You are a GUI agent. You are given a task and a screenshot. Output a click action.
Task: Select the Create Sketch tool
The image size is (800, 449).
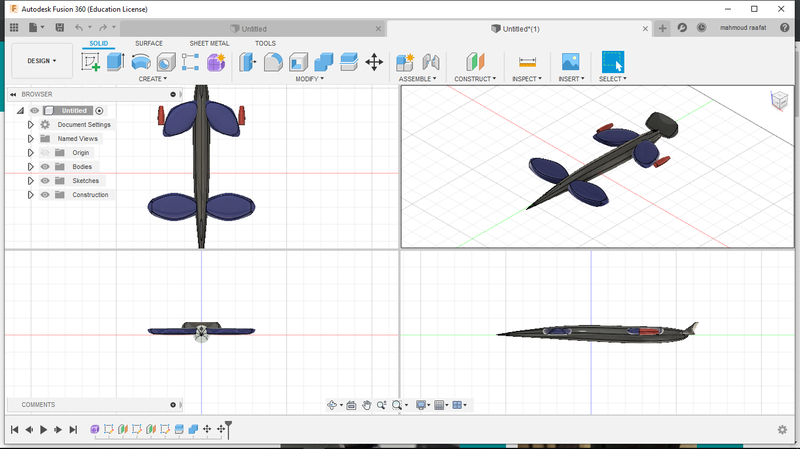[x=90, y=62]
